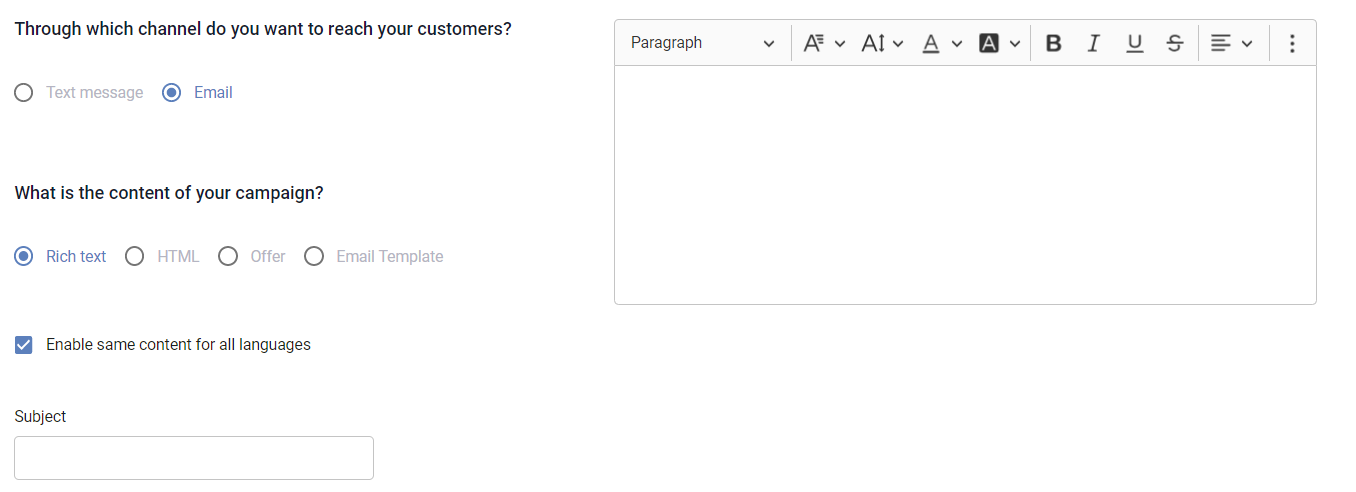
Task: Select the Email Template content option
Action: (x=314, y=257)
